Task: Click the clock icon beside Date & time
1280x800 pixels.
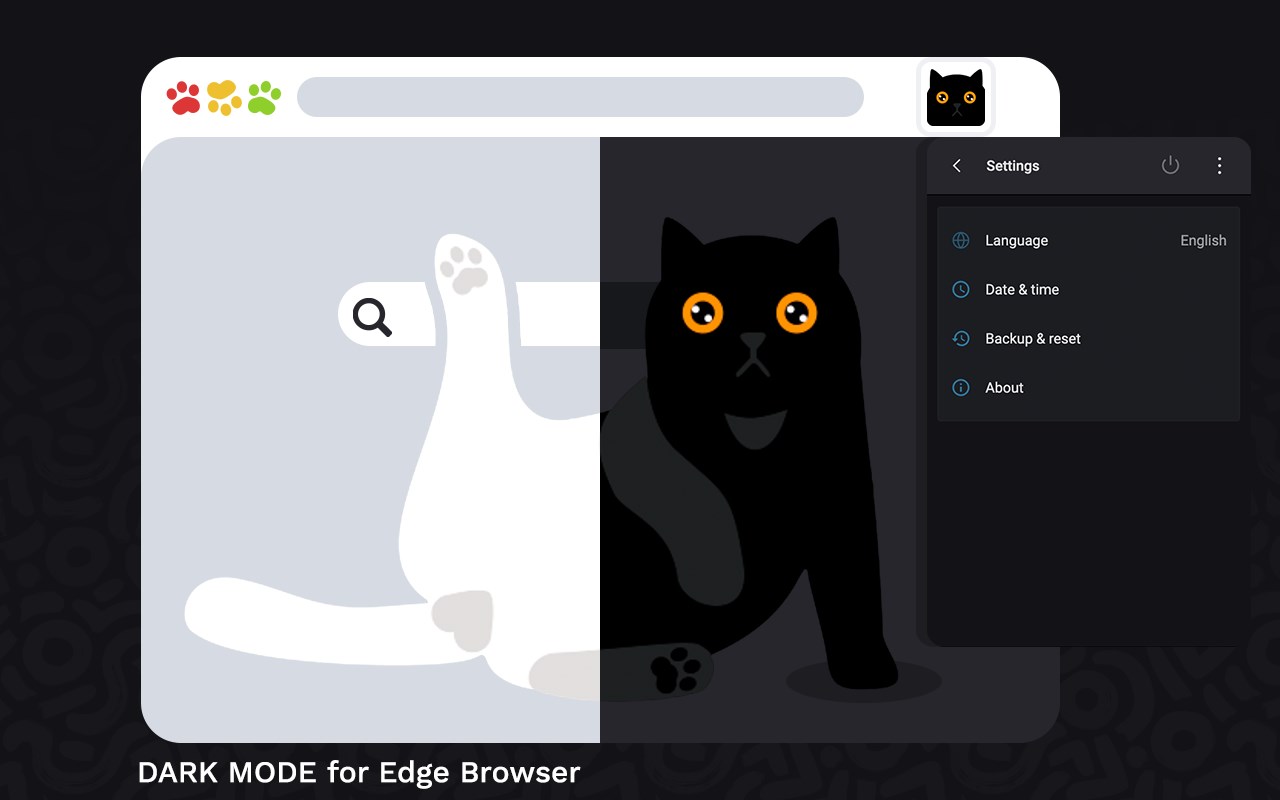Action: click(x=961, y=289)
